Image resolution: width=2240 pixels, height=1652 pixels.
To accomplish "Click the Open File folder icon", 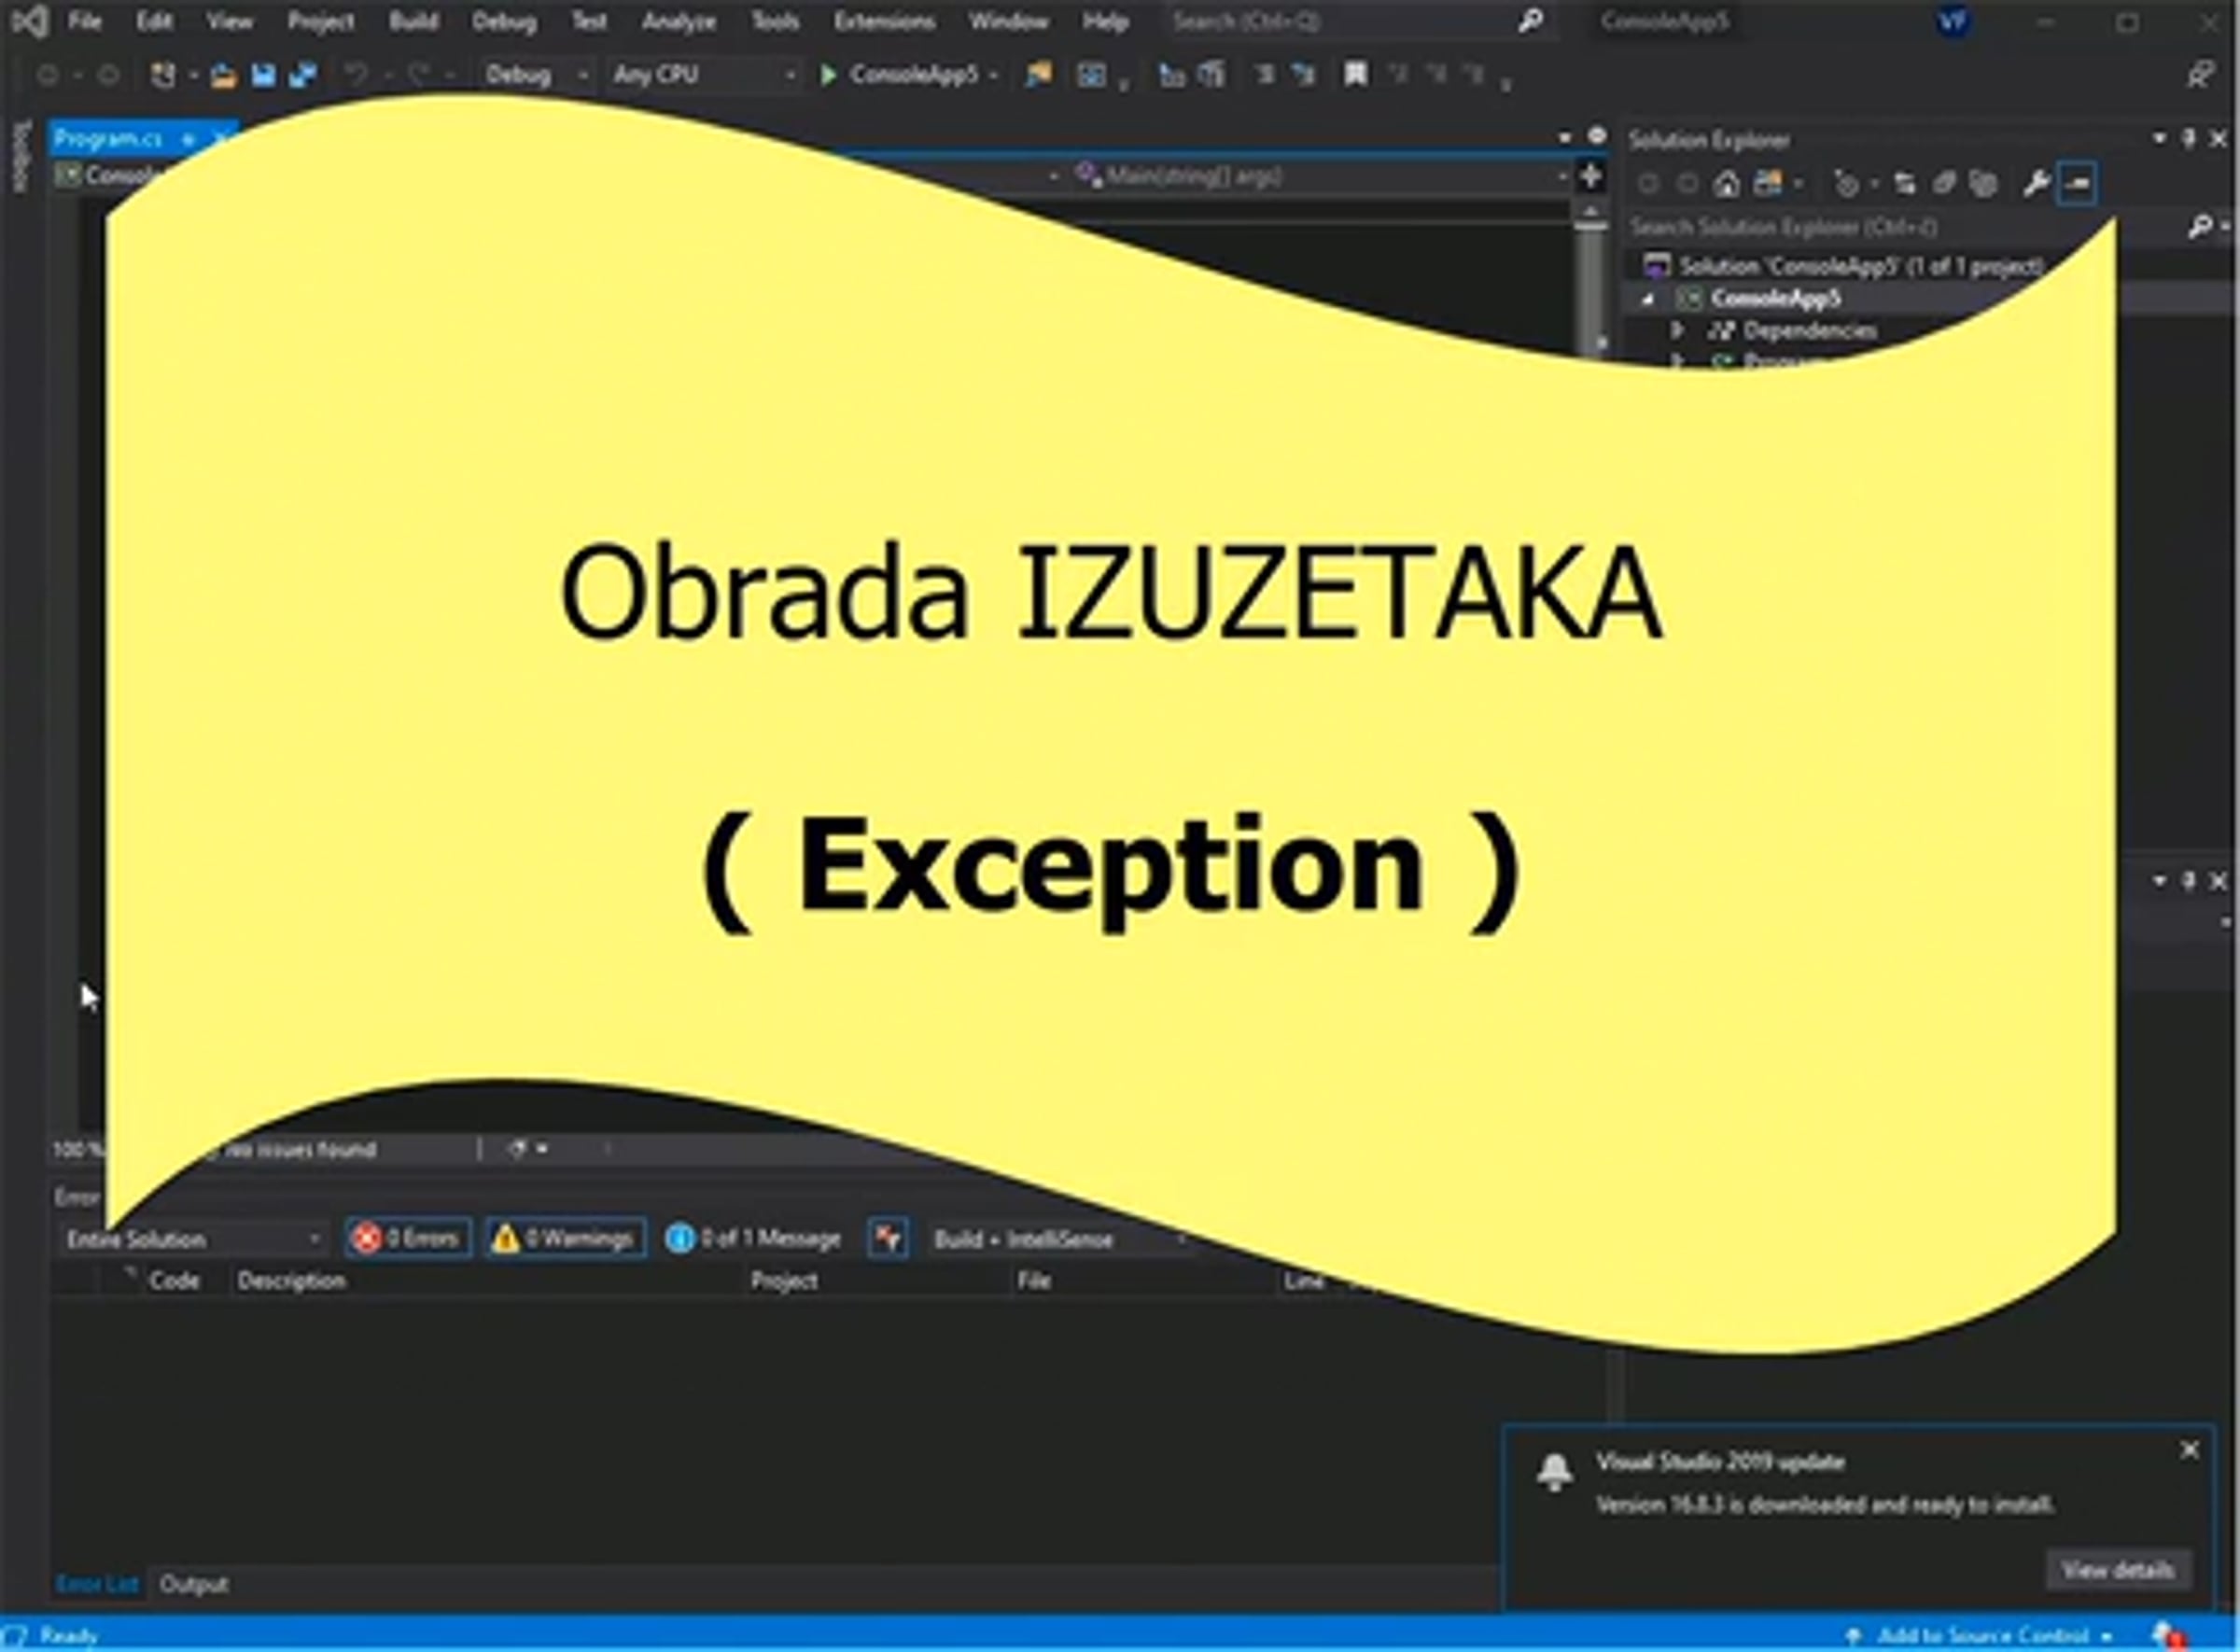I will click(223, 75).
